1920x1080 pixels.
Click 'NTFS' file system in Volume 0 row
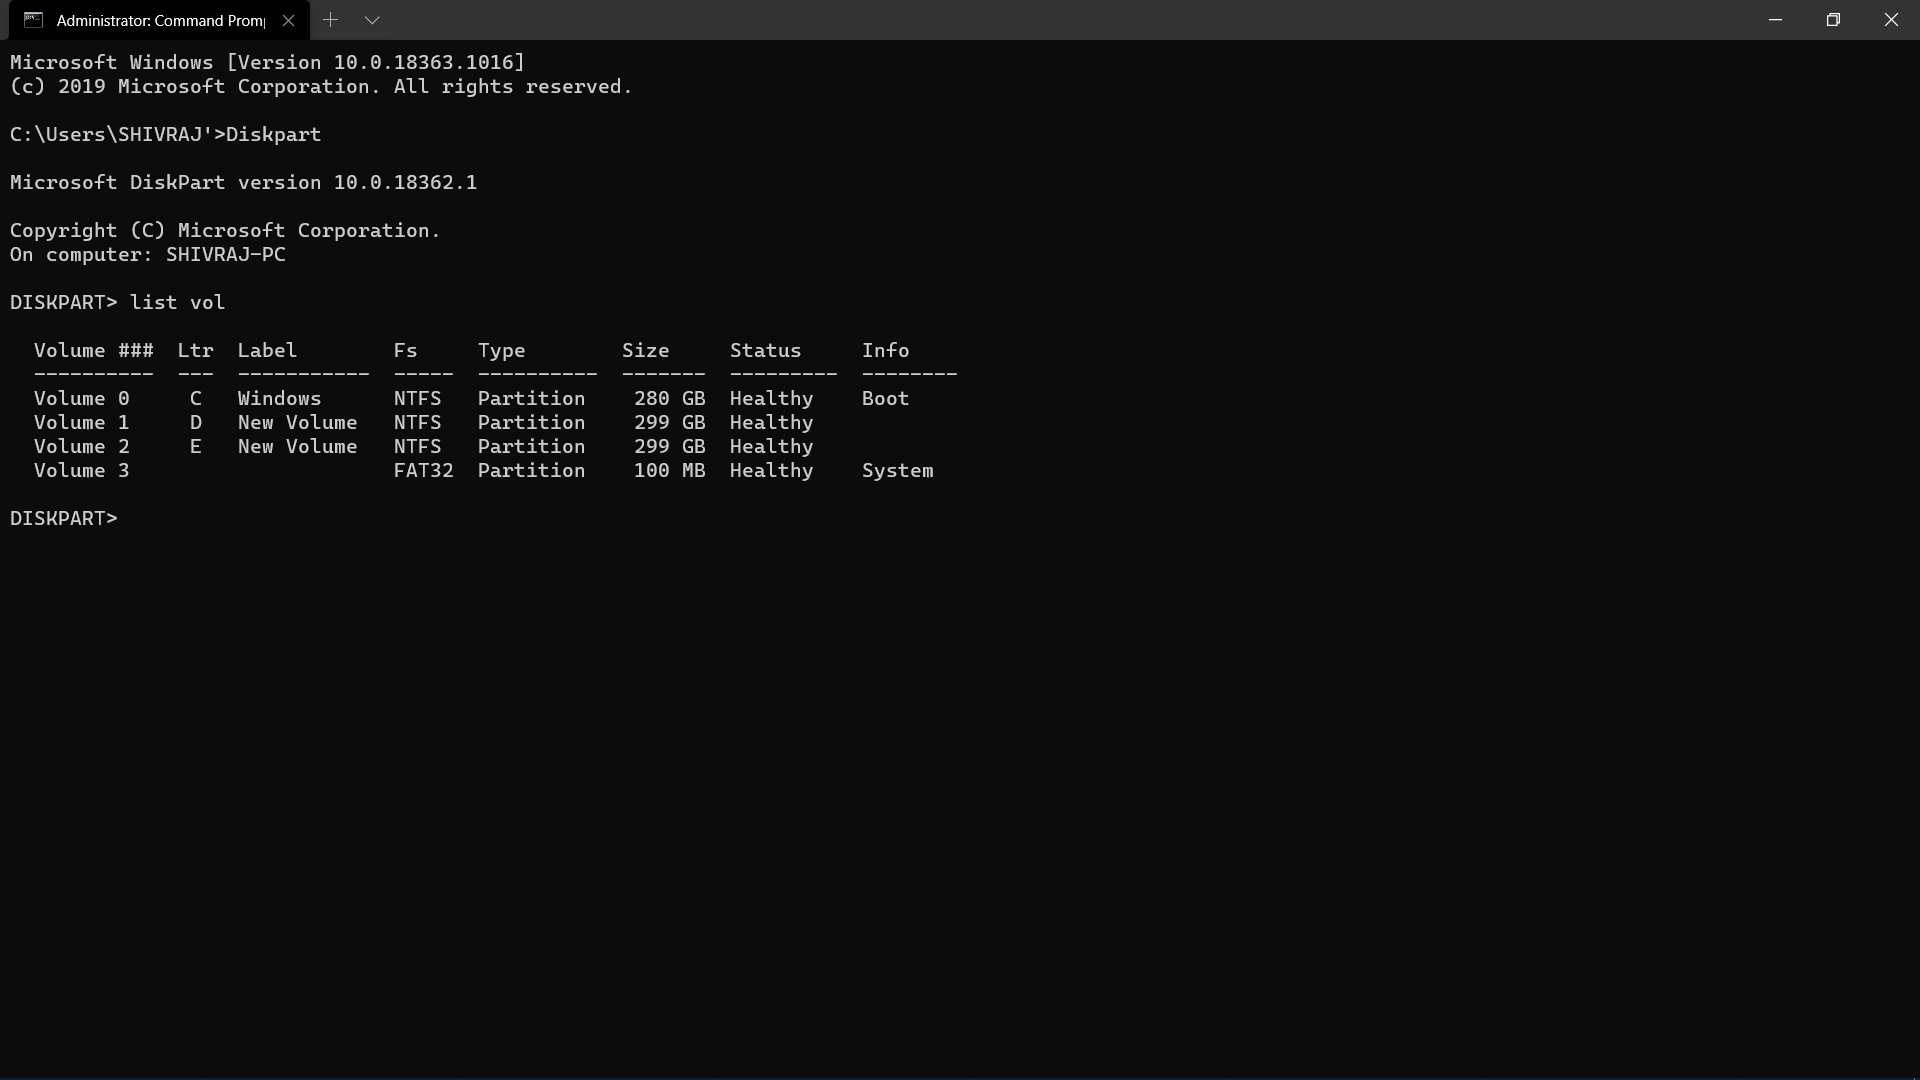417,398
